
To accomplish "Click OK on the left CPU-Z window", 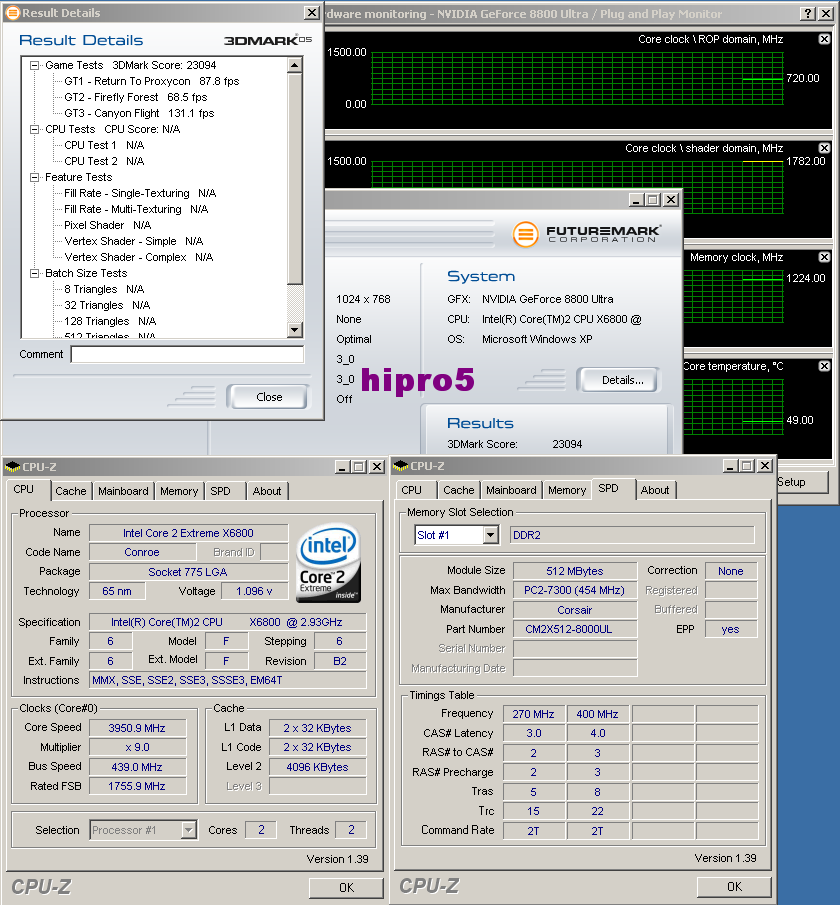I will tap(347, 887).
